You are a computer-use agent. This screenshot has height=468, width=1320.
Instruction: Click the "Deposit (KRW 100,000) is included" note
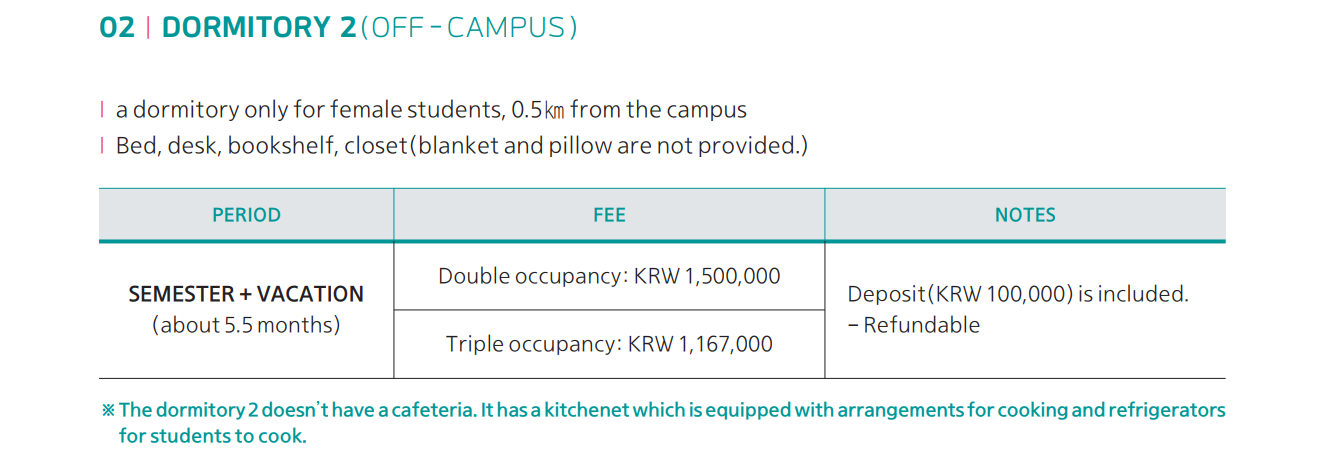tap(1017, 294)
